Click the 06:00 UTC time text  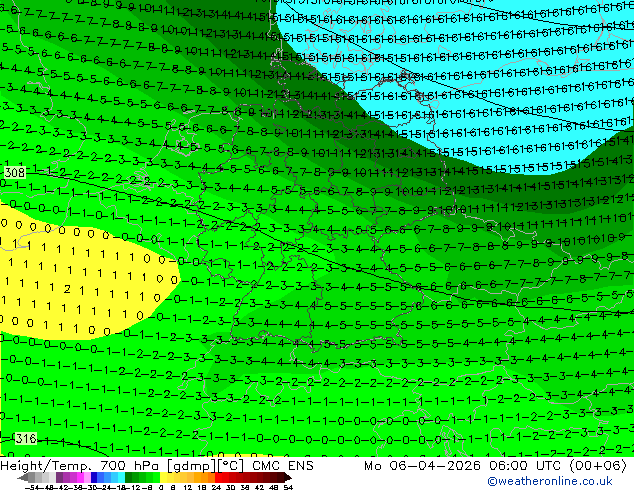tap(527, 466)
